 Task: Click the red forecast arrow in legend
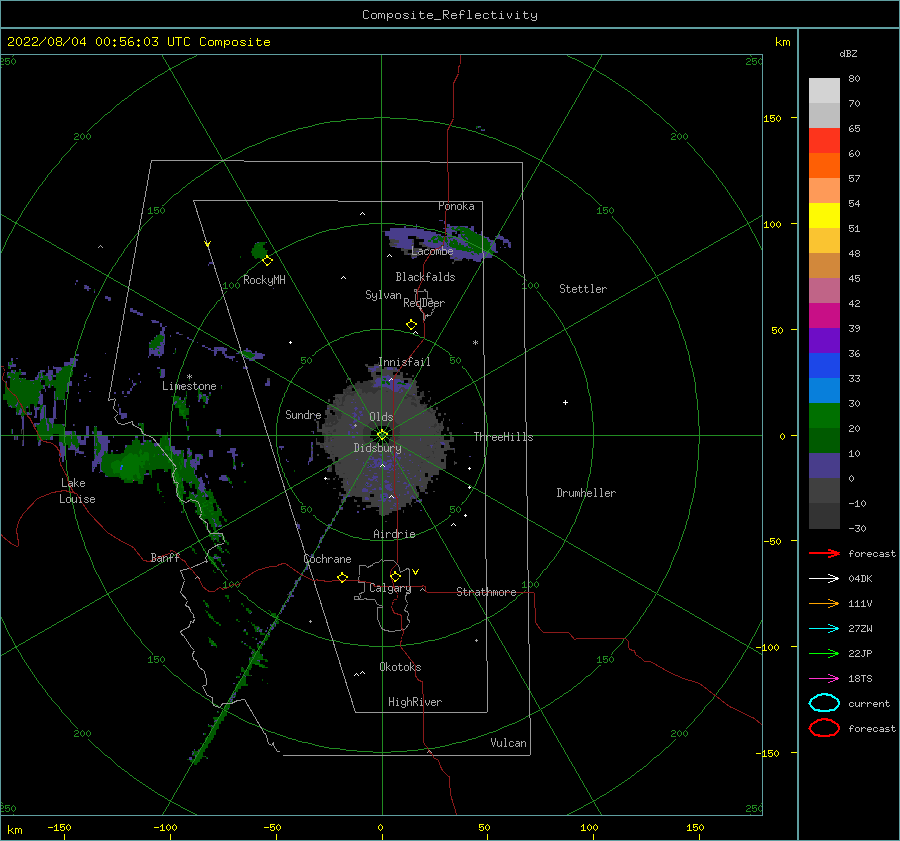point(824,553)
